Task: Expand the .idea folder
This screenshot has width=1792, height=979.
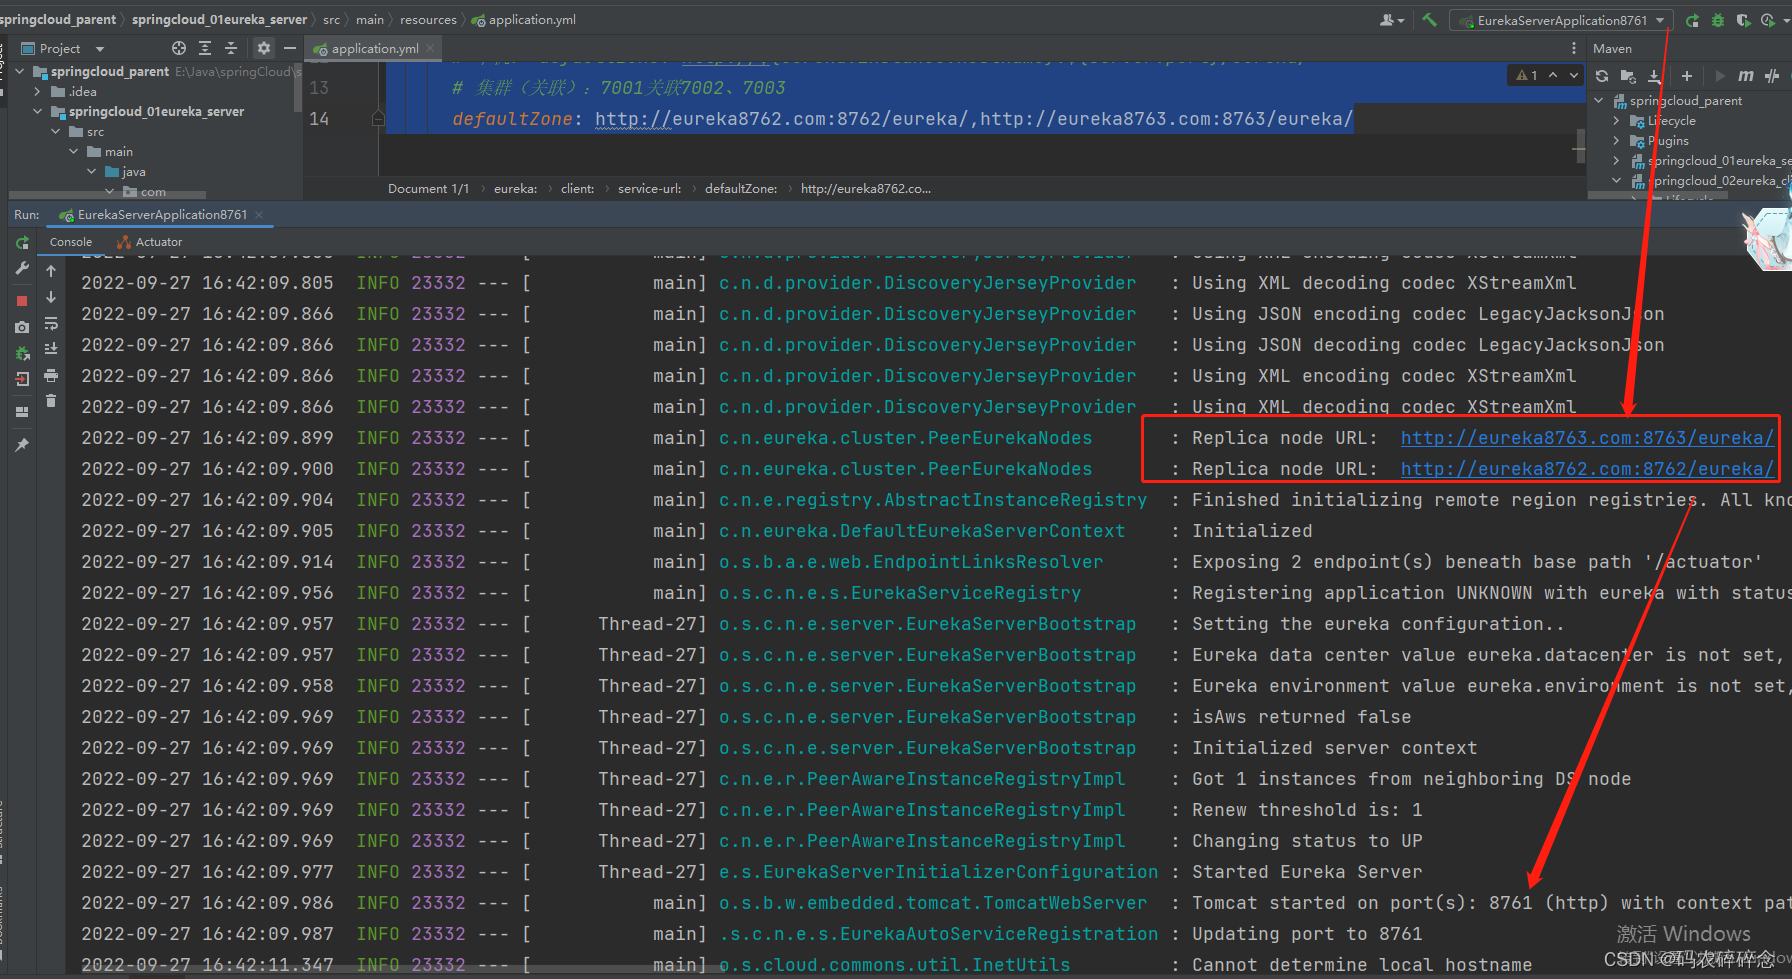Action: pyautogui.click(x=38, y=92)
